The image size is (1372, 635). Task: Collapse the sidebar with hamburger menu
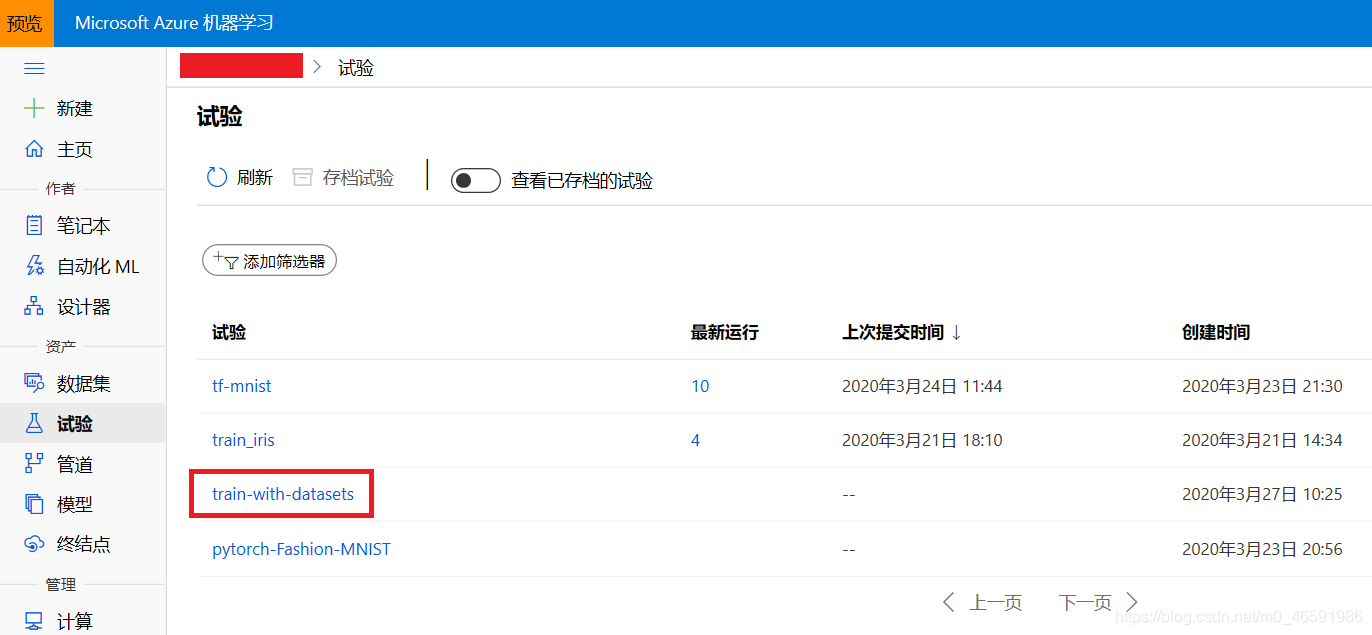click(x=33, y=68)
